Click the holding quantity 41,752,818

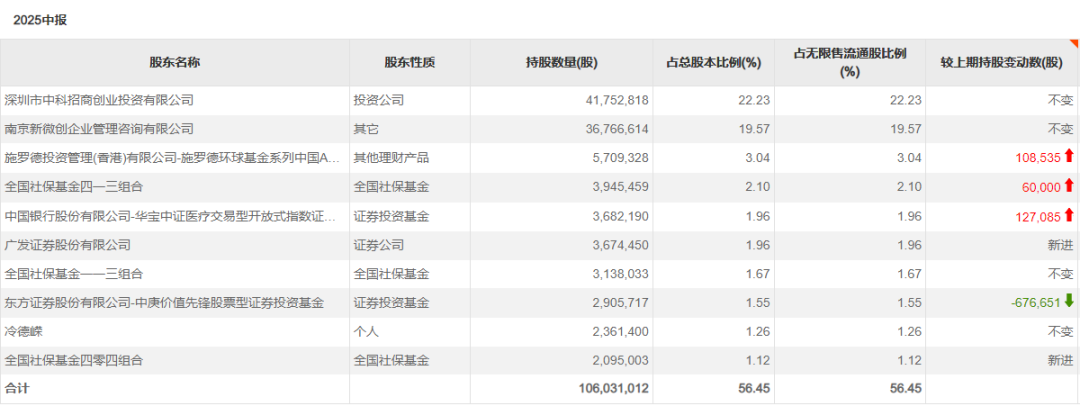[616, 100]
